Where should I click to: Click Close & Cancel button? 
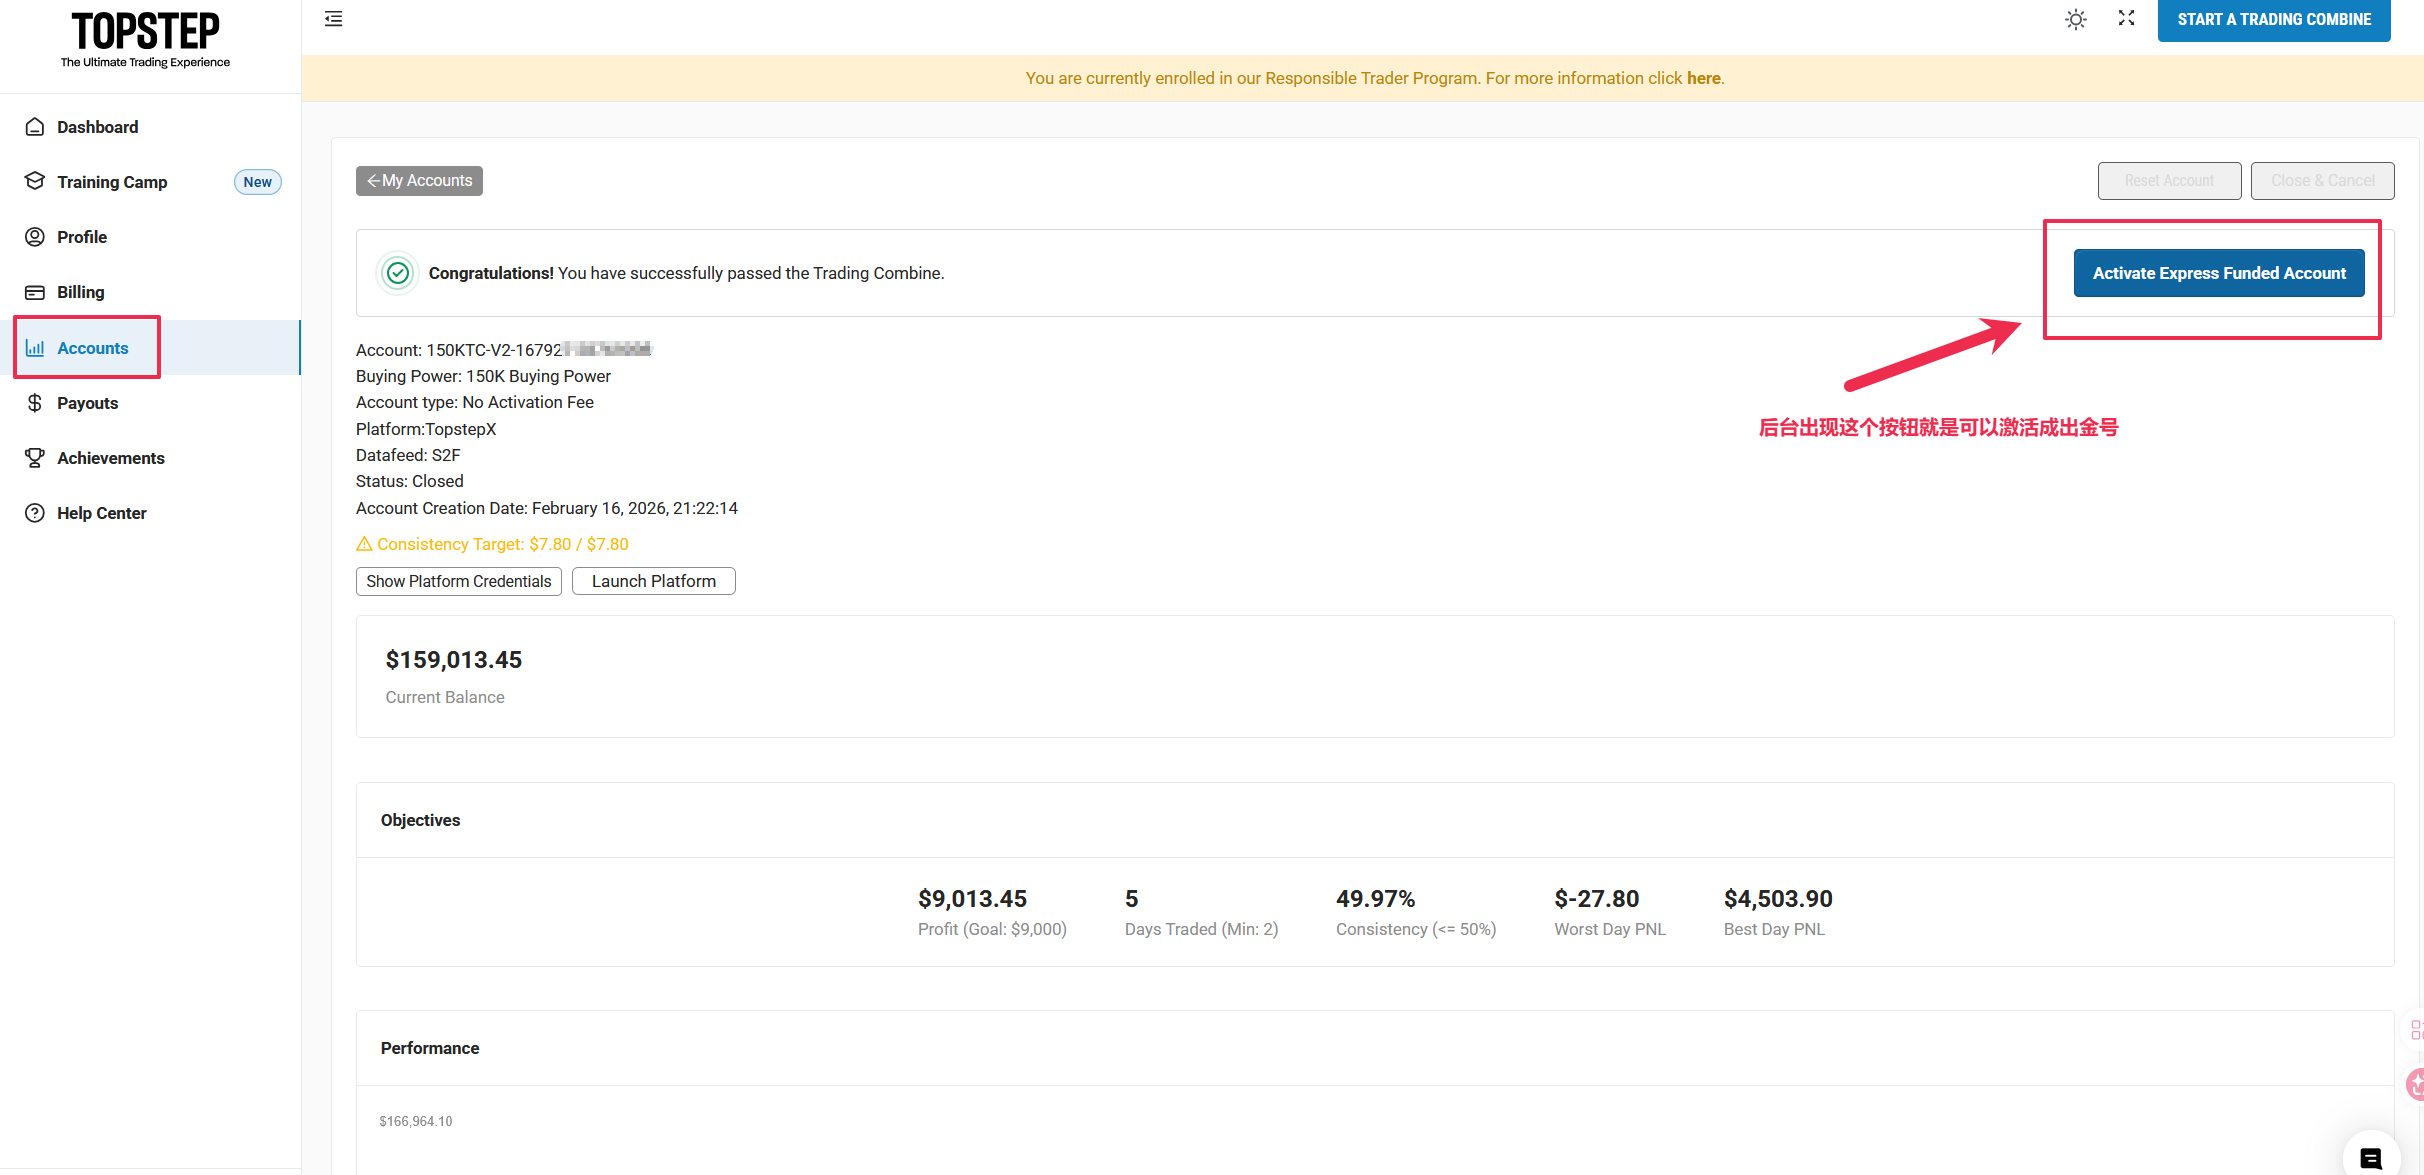(x=2322, y=181)
